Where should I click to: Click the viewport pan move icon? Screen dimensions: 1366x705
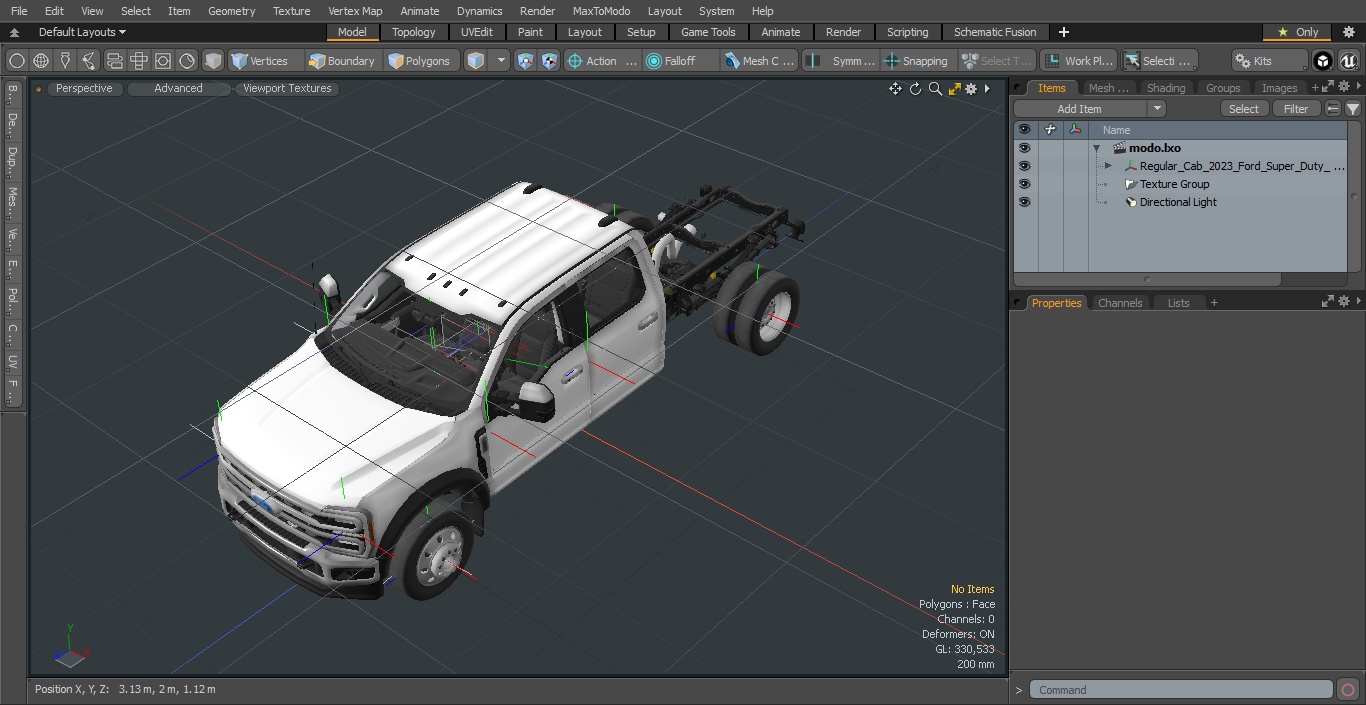pos(895,89)
